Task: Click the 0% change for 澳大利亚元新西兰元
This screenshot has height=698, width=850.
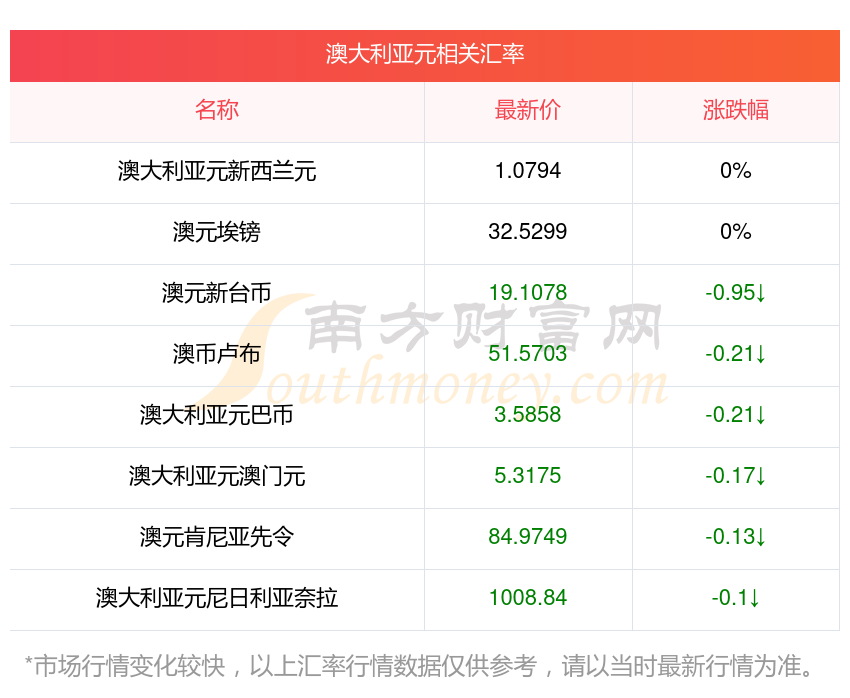Action: pos(736,171)
